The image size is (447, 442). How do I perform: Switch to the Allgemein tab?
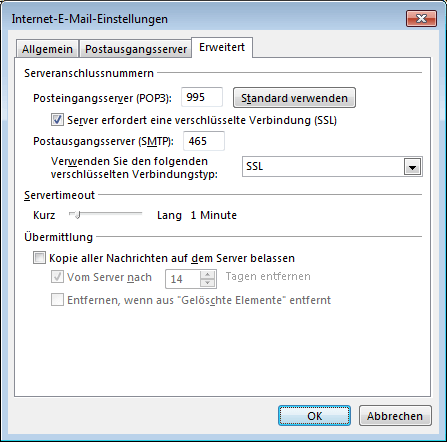47,49
